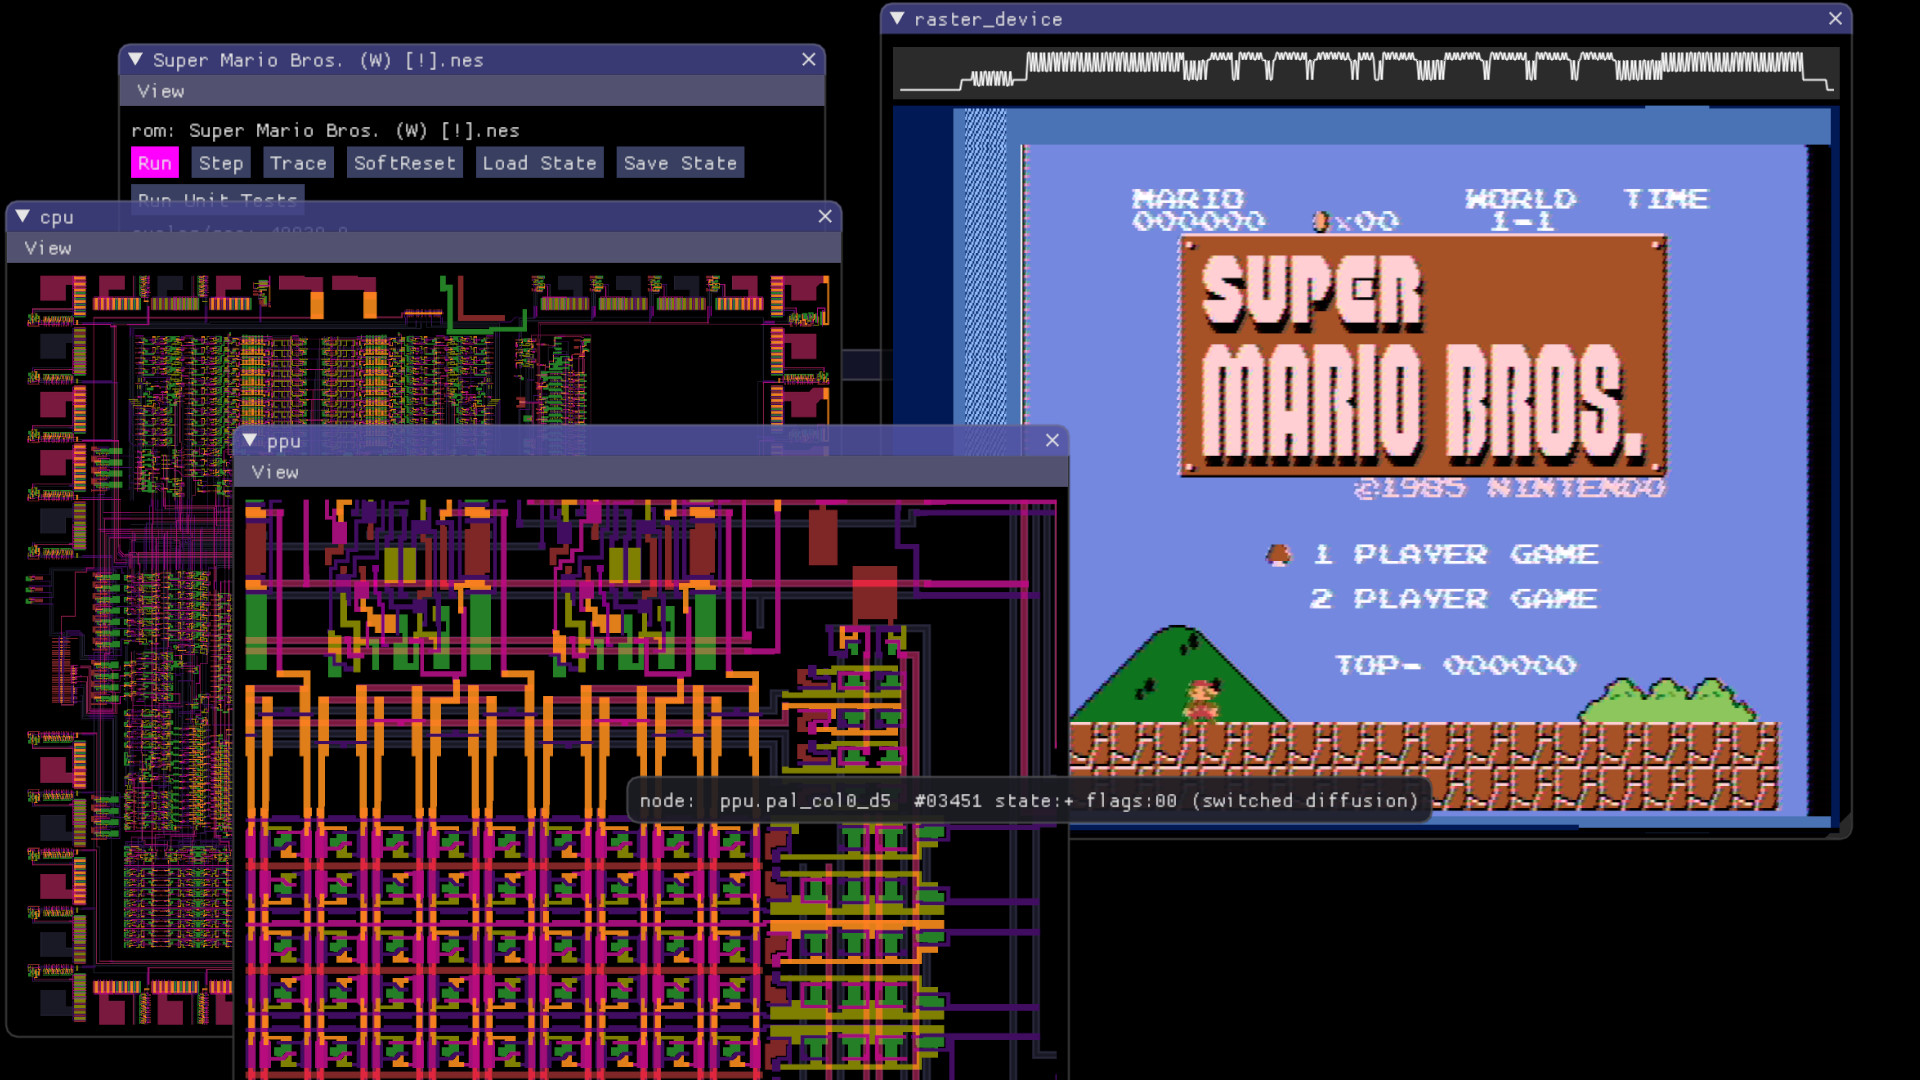This screenshot has width=1920, height=1080.
Task: Click the Load State button
Action: (540, 163)
